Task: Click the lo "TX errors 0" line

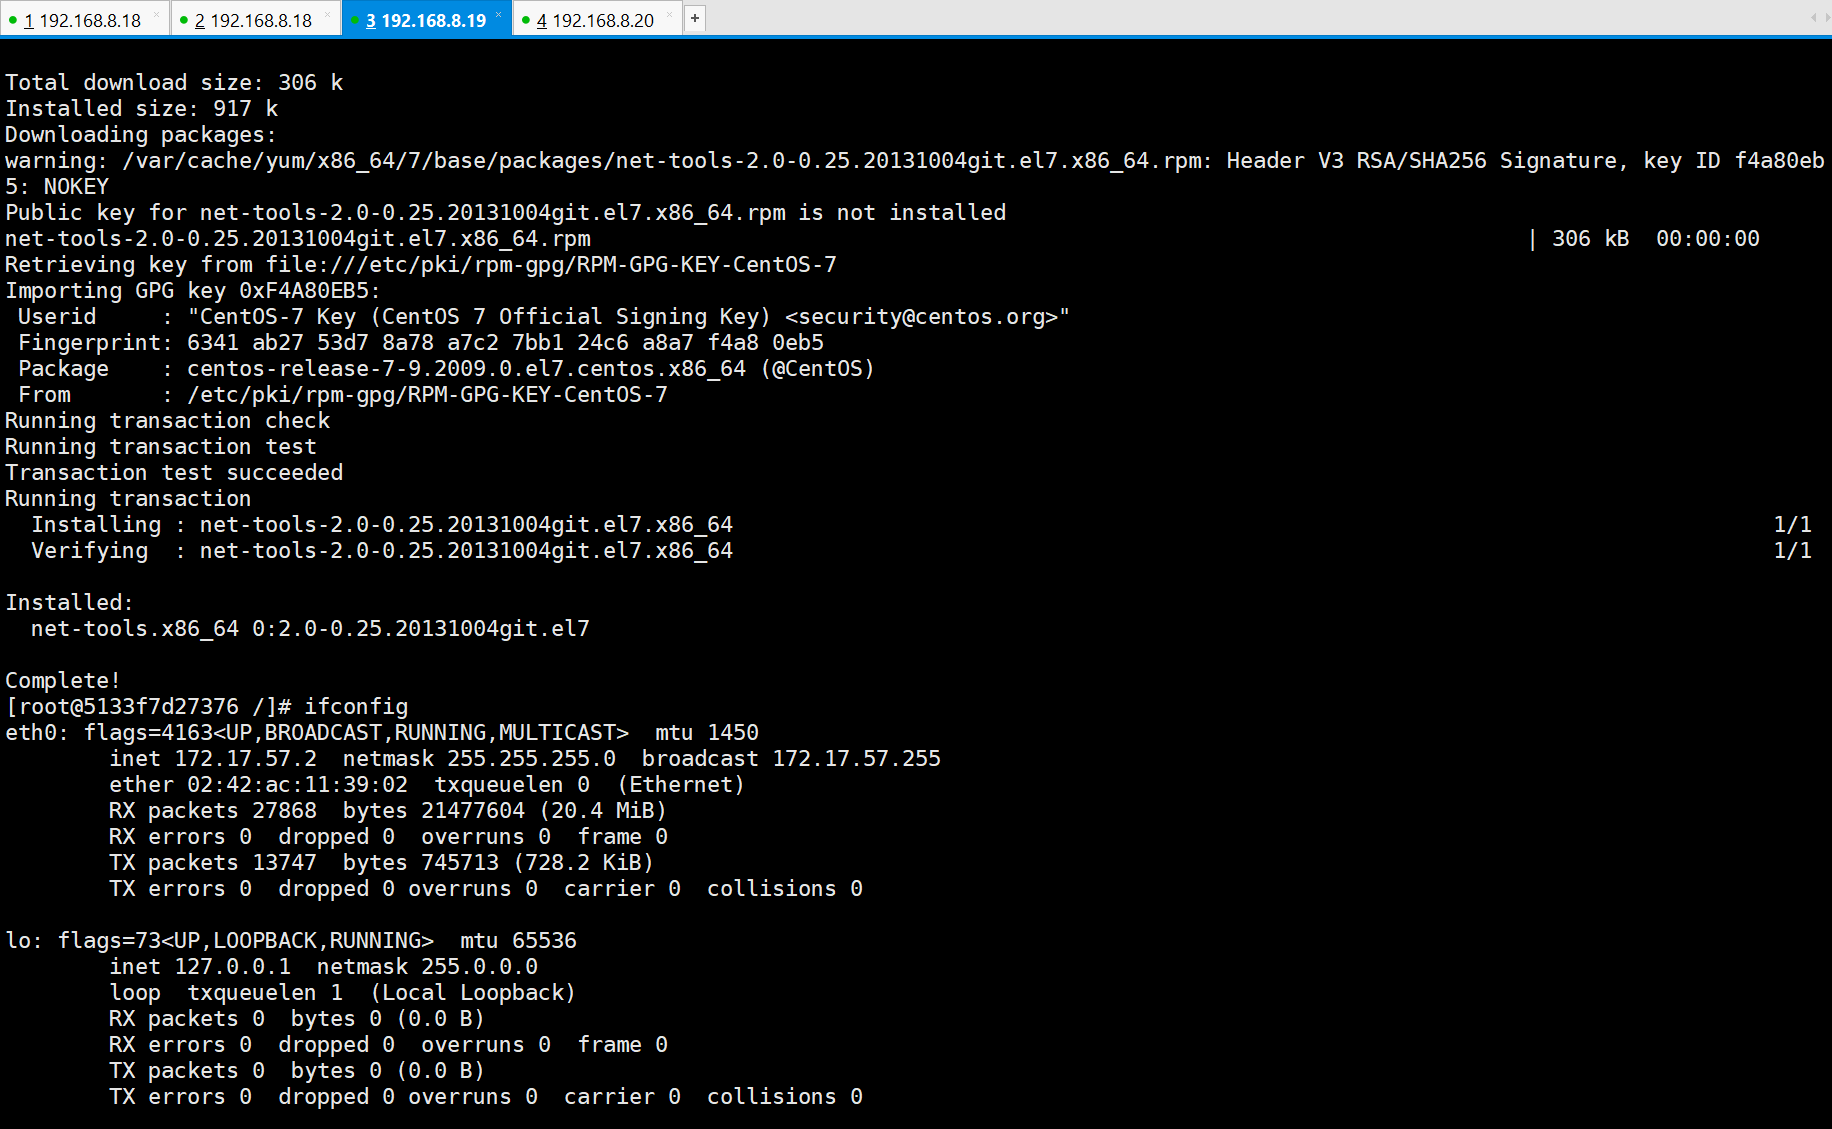Action: click(x=486, y=1097)
